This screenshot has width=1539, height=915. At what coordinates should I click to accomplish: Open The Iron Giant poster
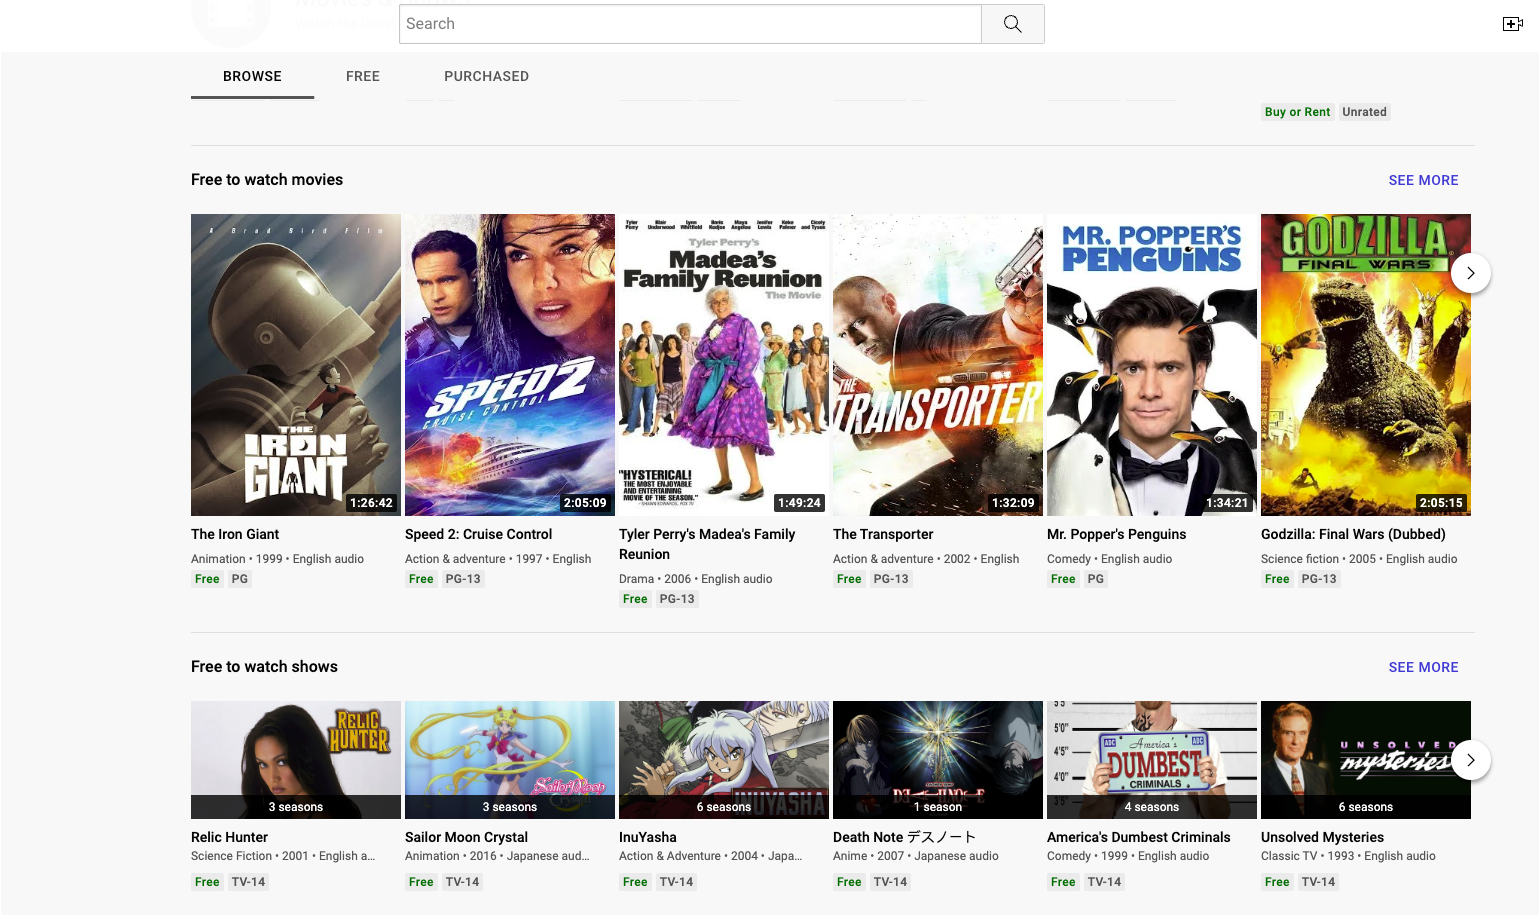[x=296, y=365]
